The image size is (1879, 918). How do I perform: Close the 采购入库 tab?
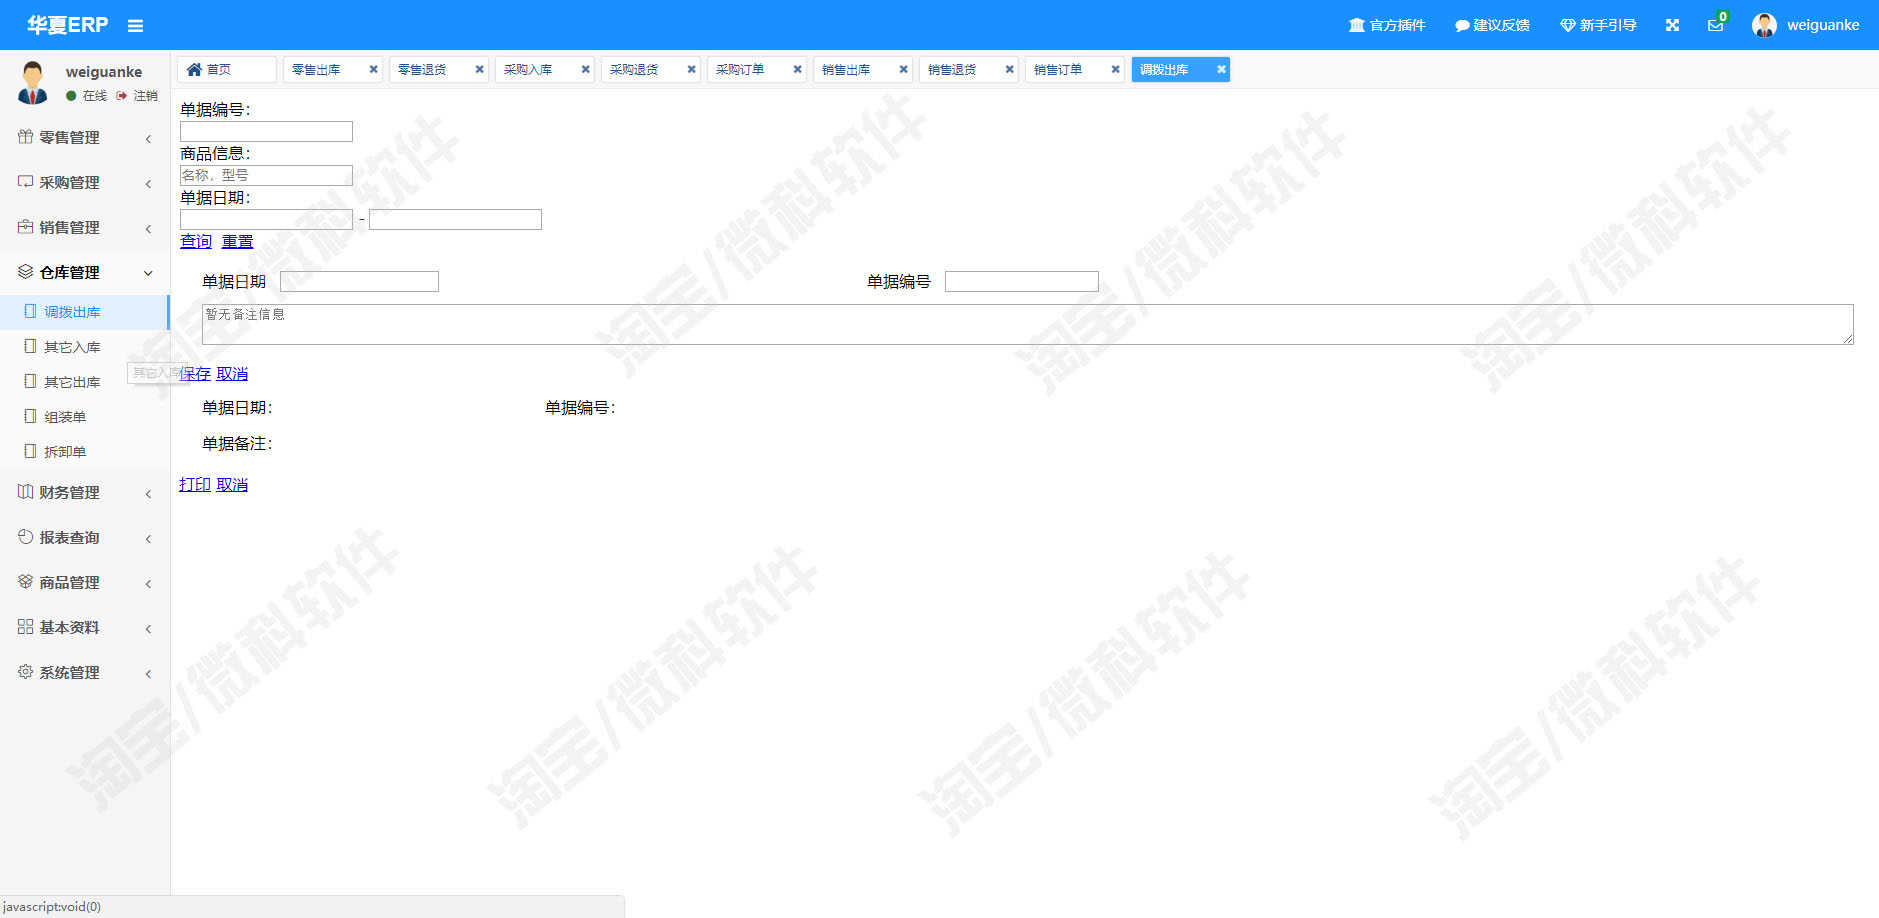tap(585, 70)
